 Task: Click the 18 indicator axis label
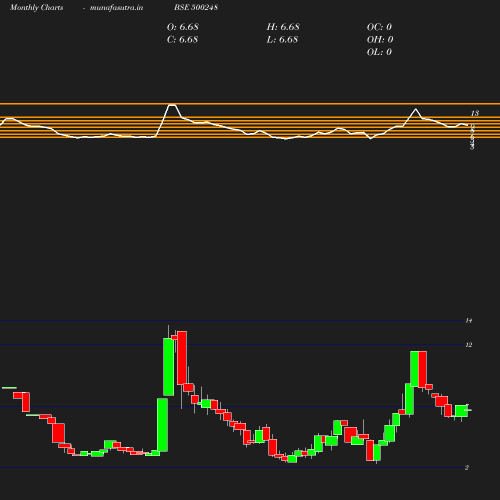coord(475,113)
